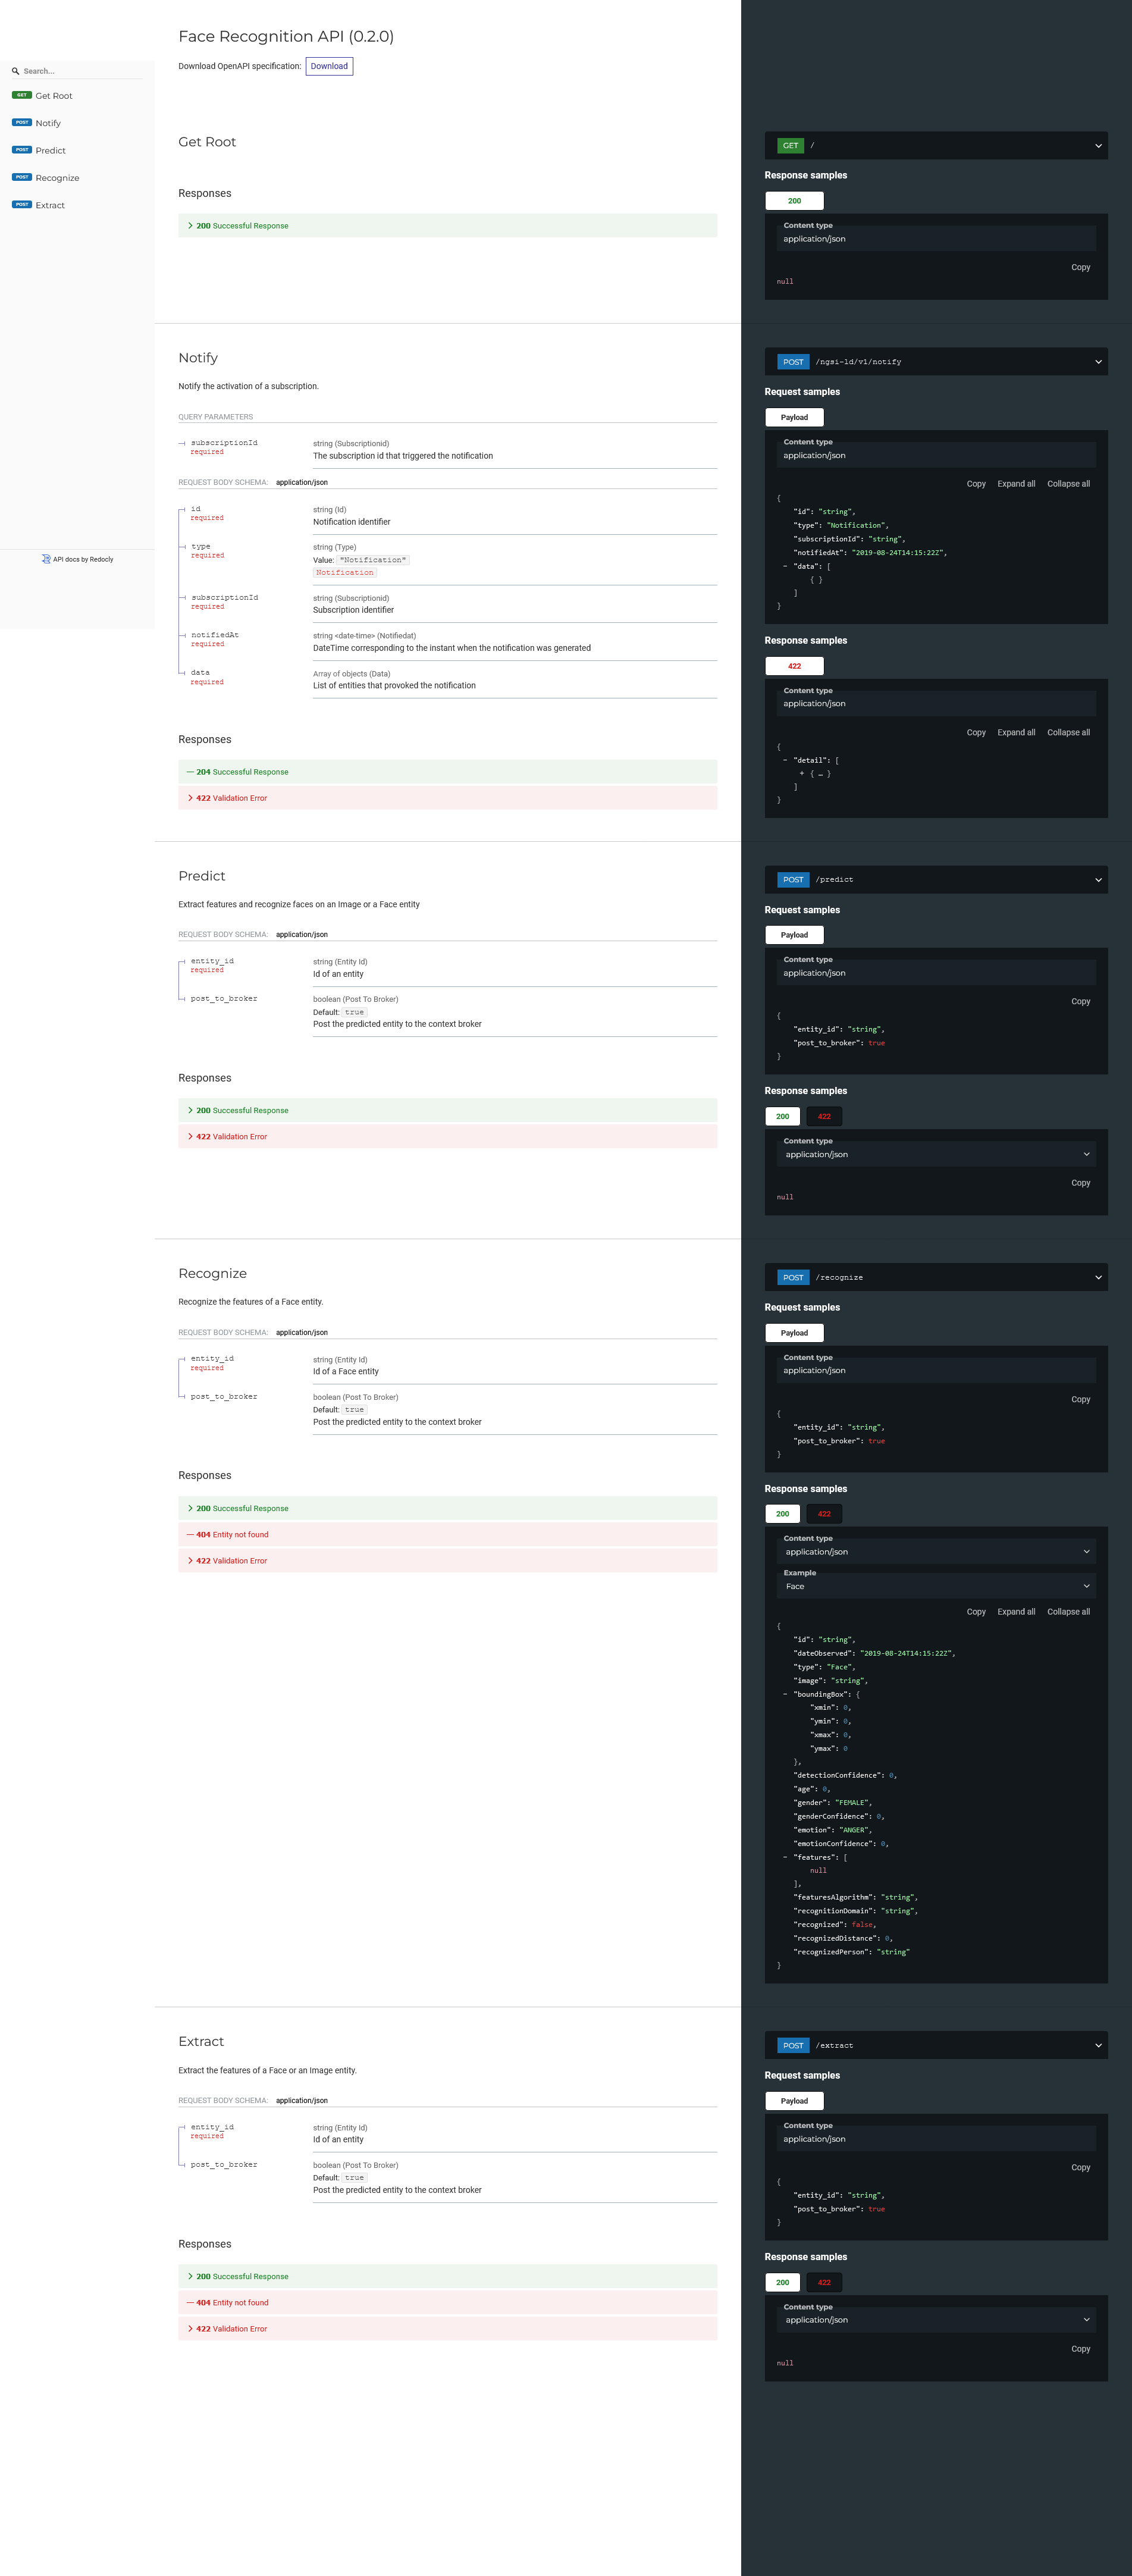Open Extract response content type dropdown
The height and width of the screenshot is (2576, 1132).
tap(936, 2319)
